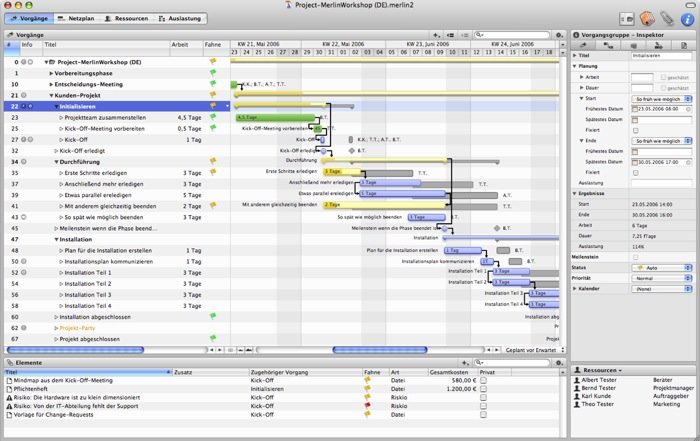Toggle Privat checkbox for Hardware risk row
The width and height of the screenshot is (700, 441).
483,398
